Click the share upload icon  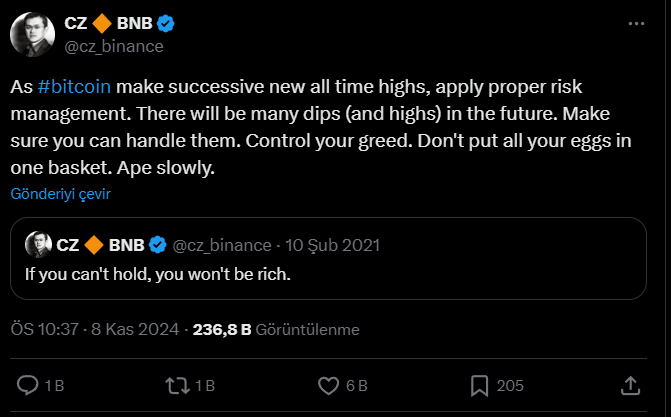pos(631,385)
